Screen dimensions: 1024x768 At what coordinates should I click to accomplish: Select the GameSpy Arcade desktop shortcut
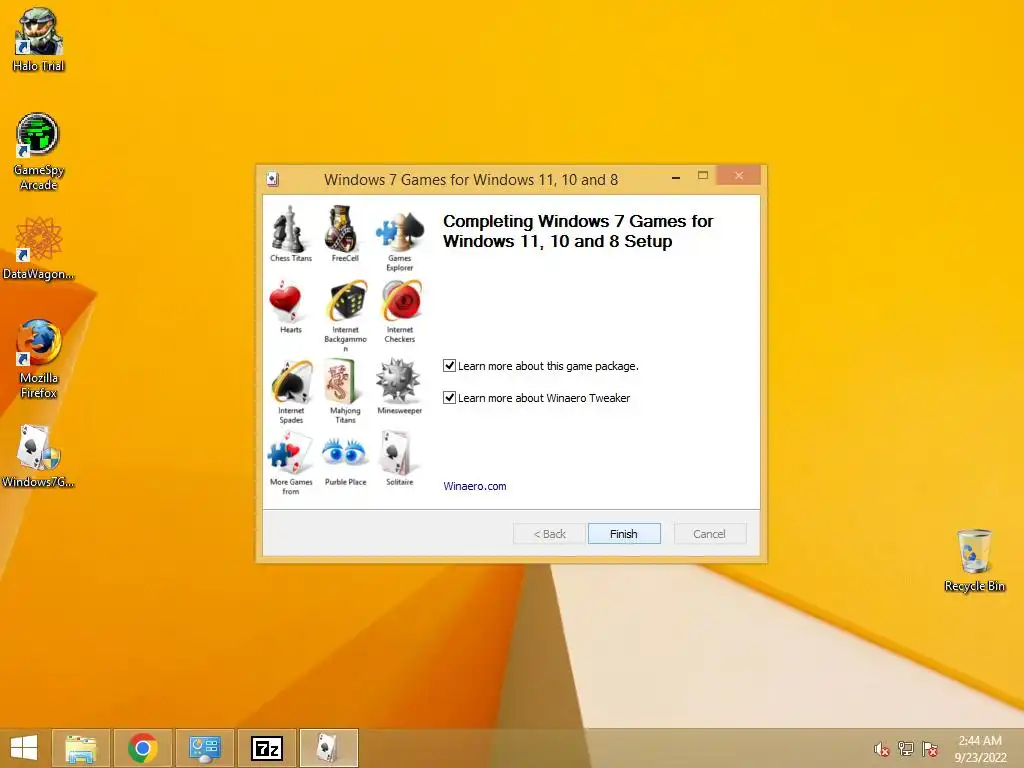point(39,152)
